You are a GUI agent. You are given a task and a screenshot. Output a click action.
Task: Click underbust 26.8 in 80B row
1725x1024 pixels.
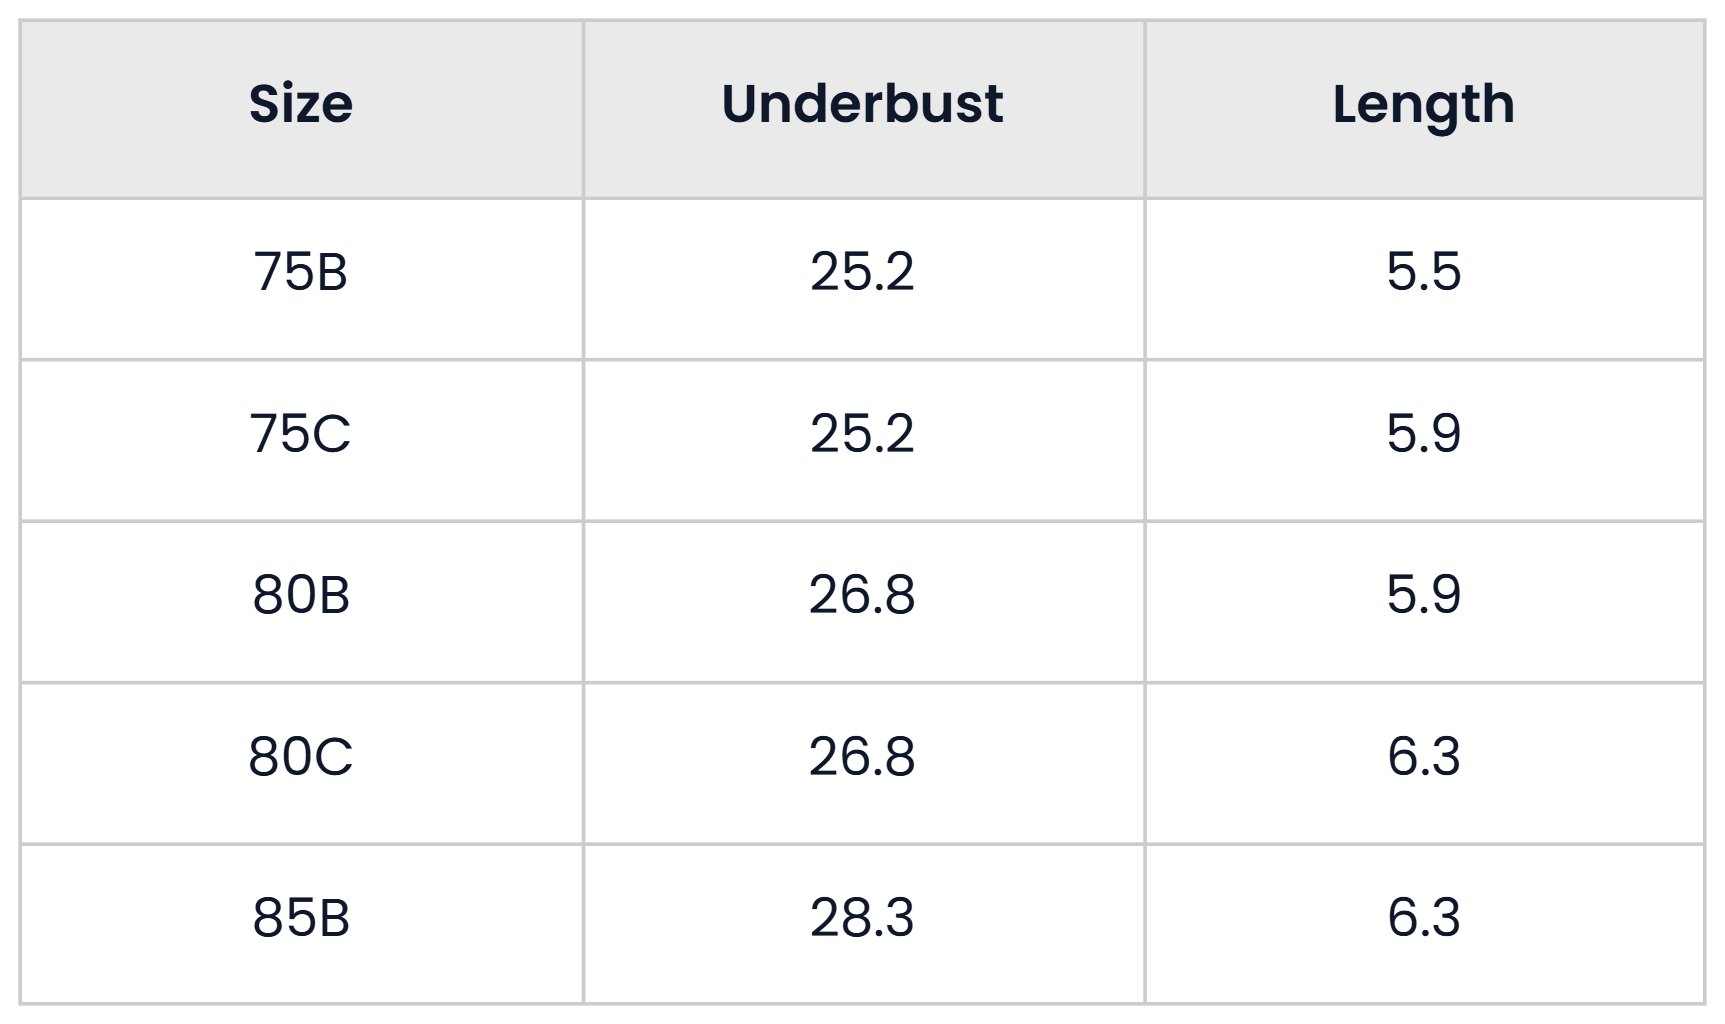pyautogui.click(x=862, y=595)
